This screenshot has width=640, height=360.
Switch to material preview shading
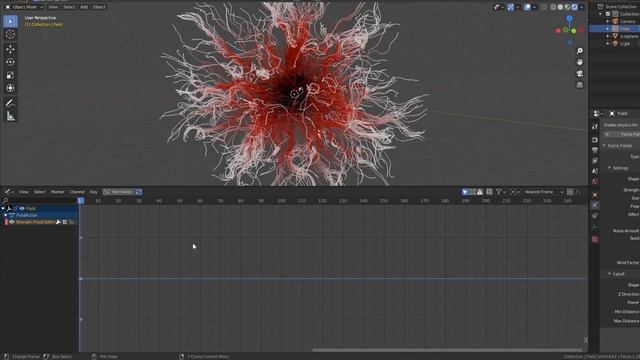pos(567,7)
